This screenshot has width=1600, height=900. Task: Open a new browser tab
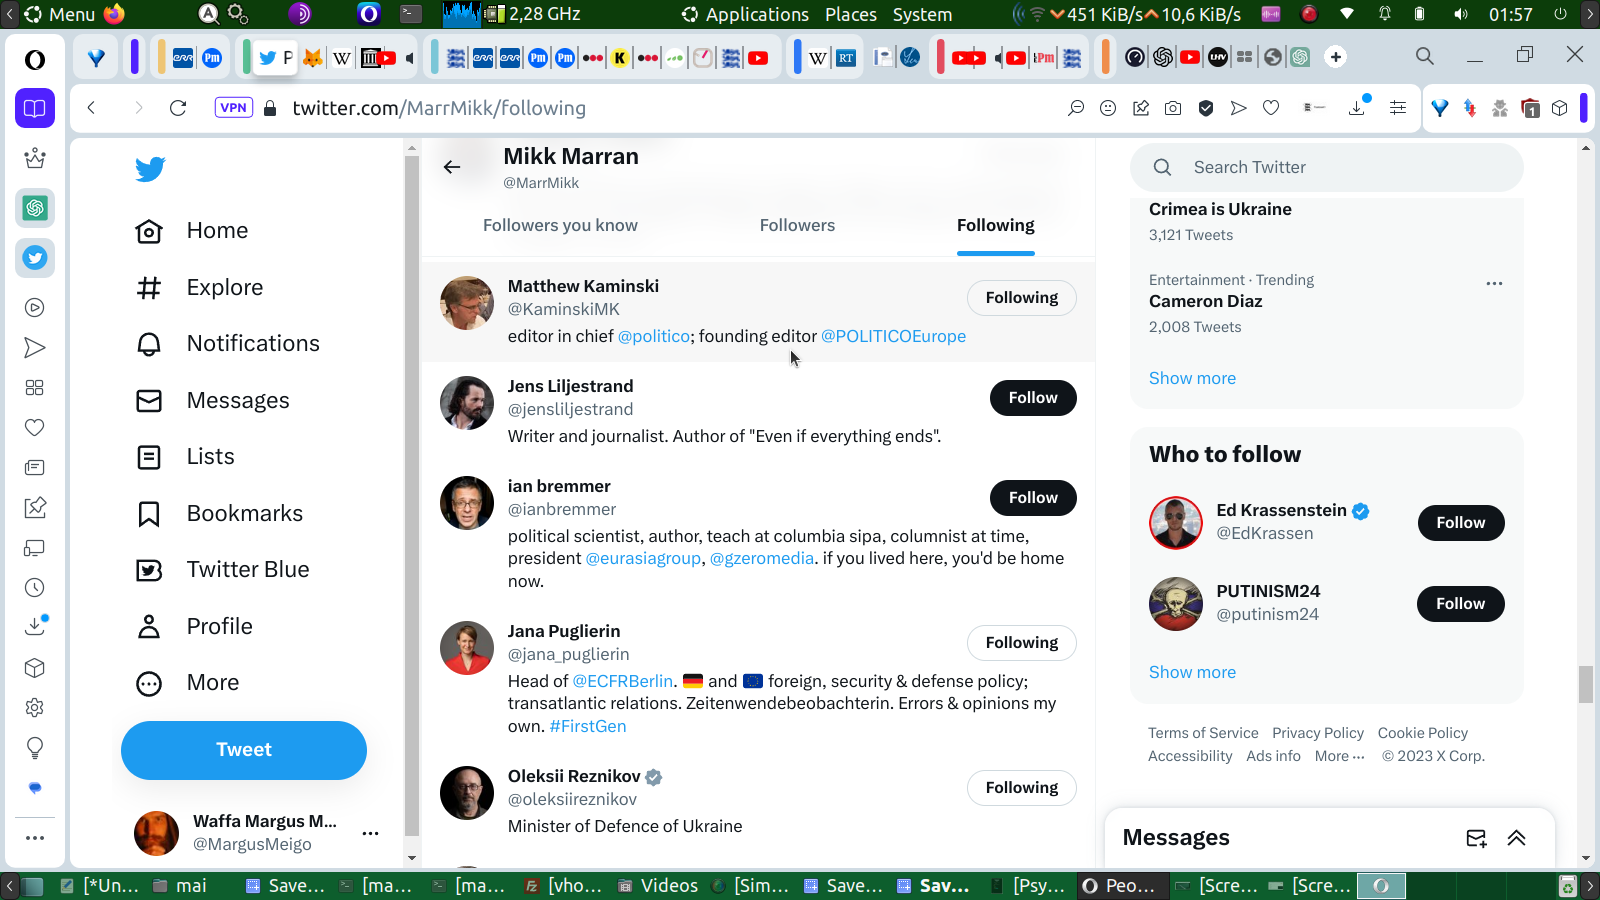(x=1336, y=57)
